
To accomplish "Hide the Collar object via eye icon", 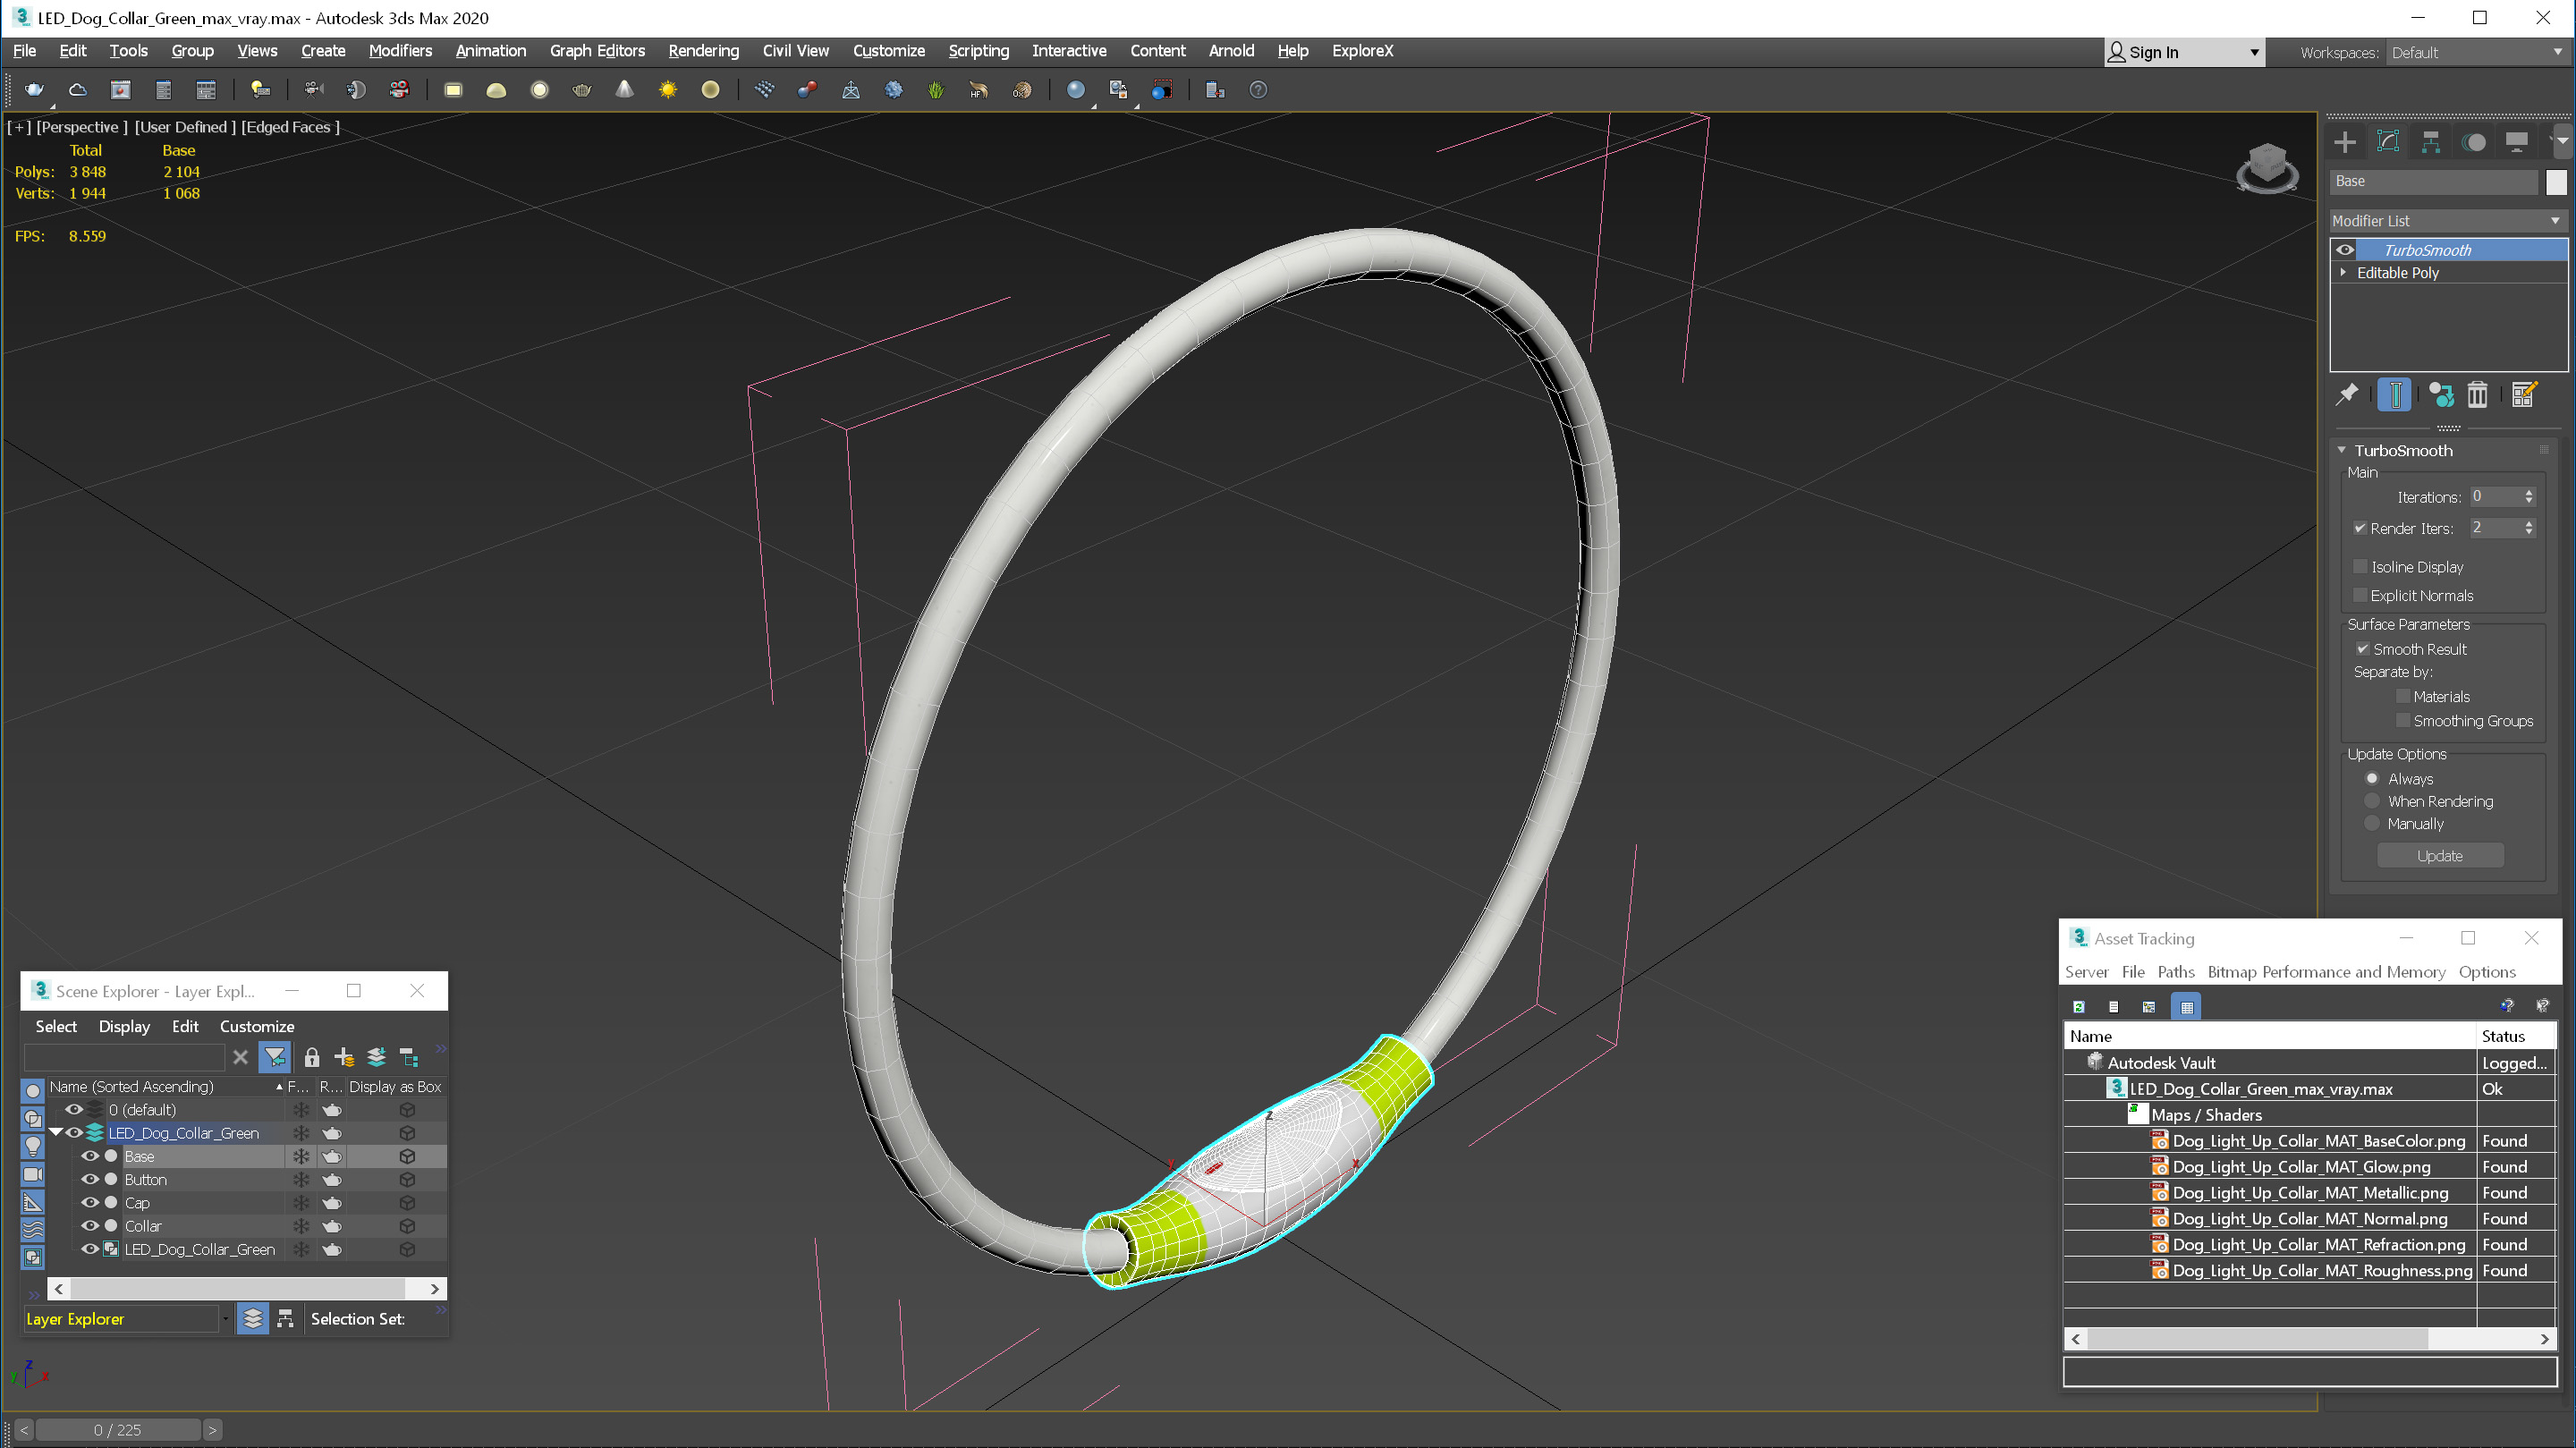I will (89, 1226).
